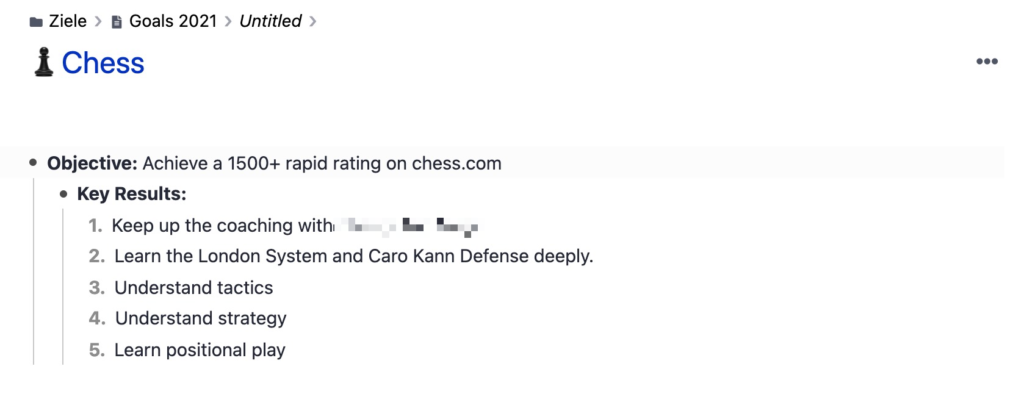1024x394 pixels.
Task: Click the Objective line about 1500+ rating
Action: coord(274,163)
